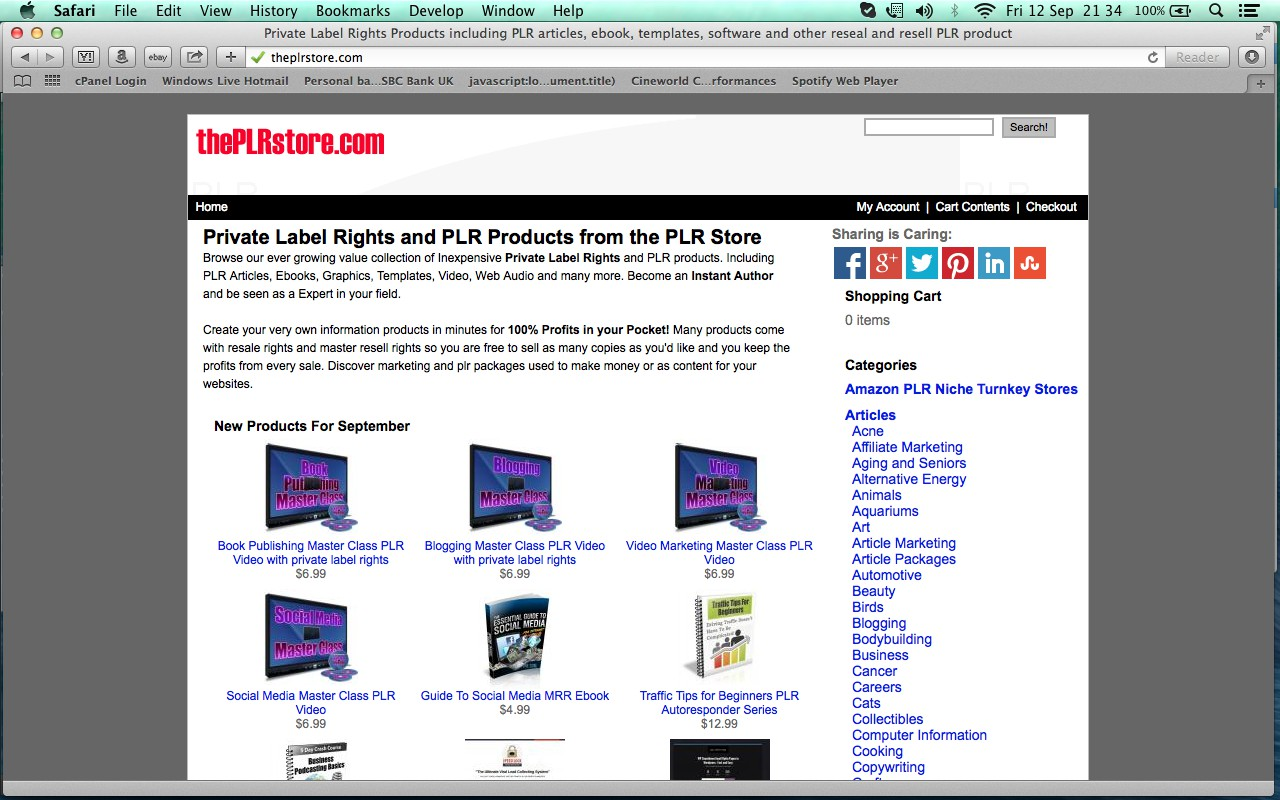Pin page with the Pinterest icon
This screenshot has height=800, width=1280.
(958, 263)
